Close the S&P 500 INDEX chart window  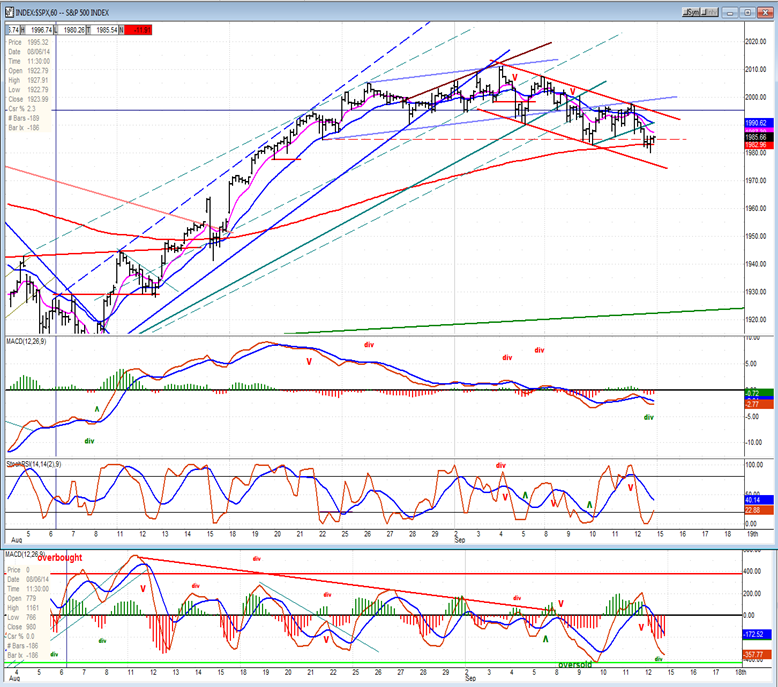[x=765, y=13]
